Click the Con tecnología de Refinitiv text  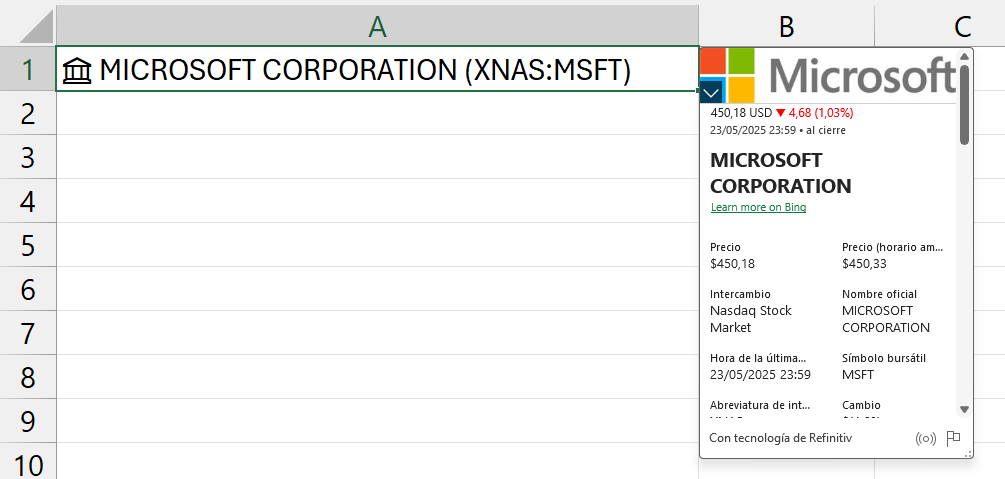pyautogui.click(x=781, y=438)
